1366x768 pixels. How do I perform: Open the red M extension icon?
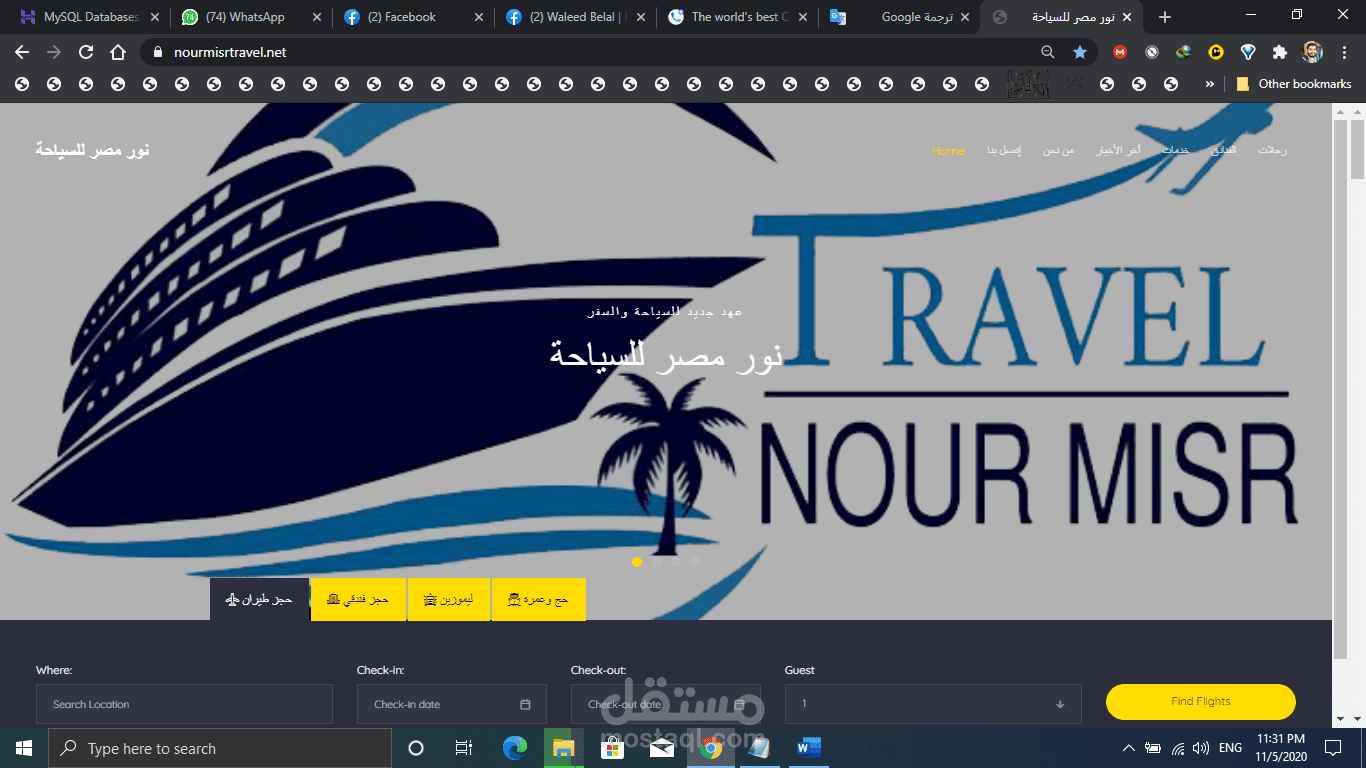tap(1120, 52)
